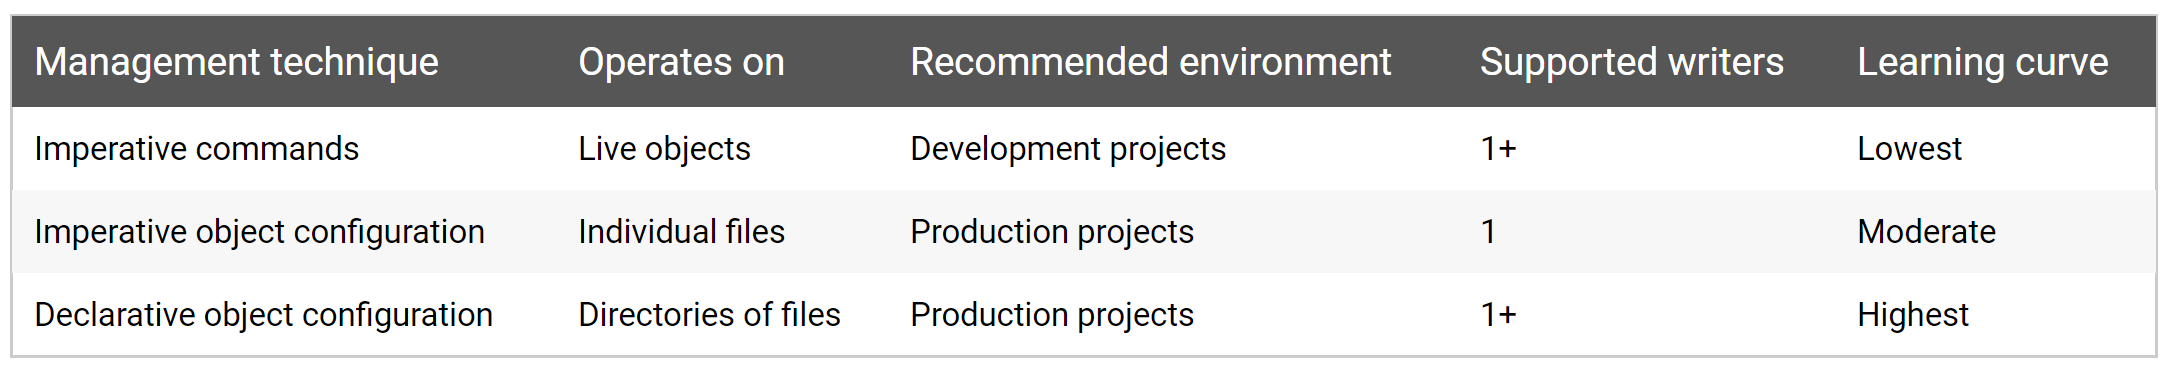The height and width of the screenshot is (372, 2170).
Task: Click the Recommended environment header
Action: pos(1150,63)
